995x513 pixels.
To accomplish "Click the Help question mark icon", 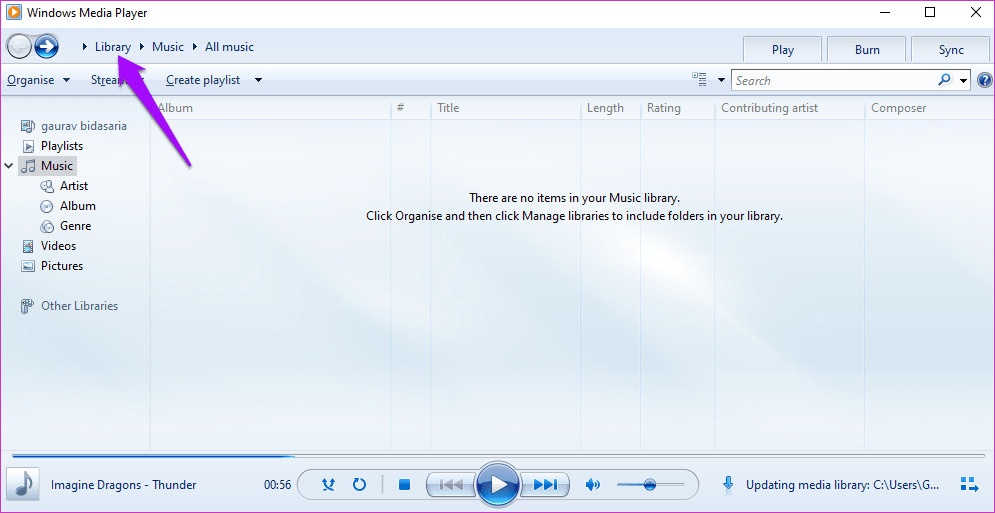I will pos(984,81).
